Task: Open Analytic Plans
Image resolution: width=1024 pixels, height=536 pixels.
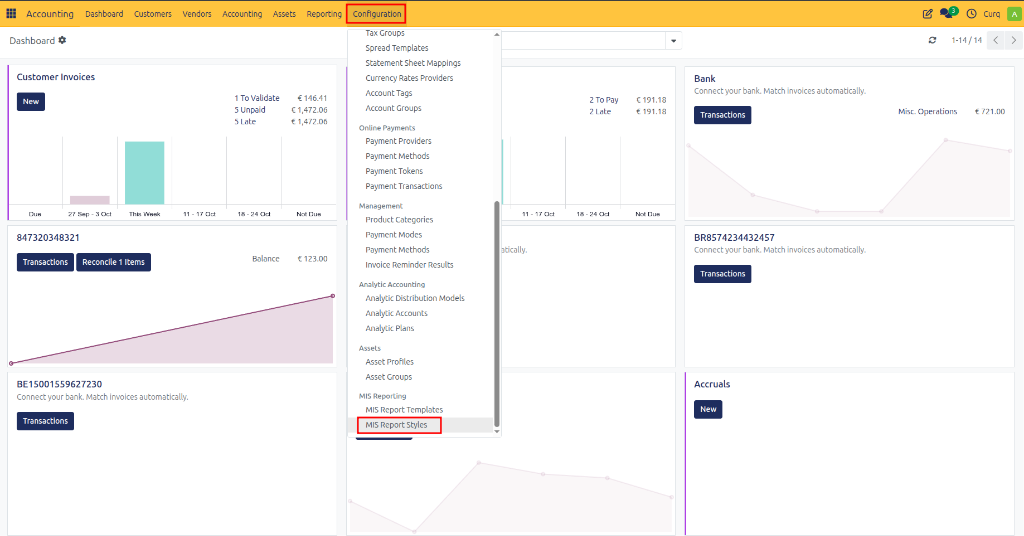Action: [389, 328]
